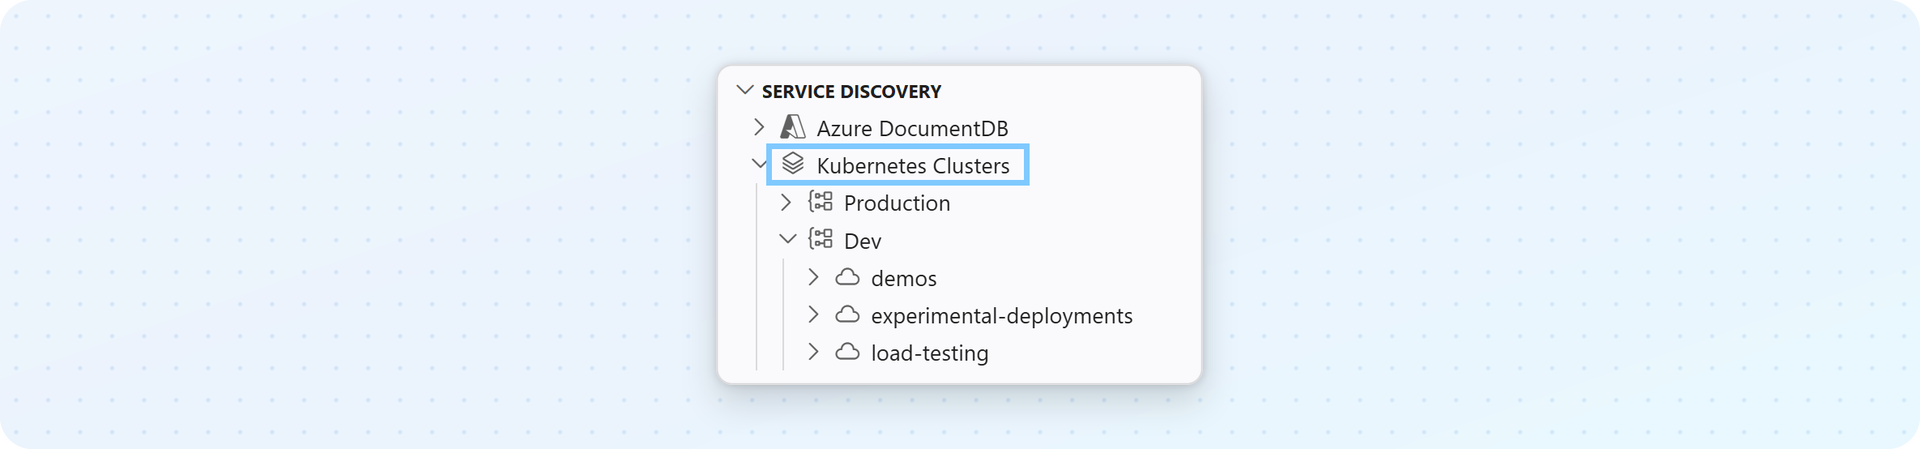Expand the experimental-deployments chevron
Screen dimensions: 1920x449
point(813,314)
